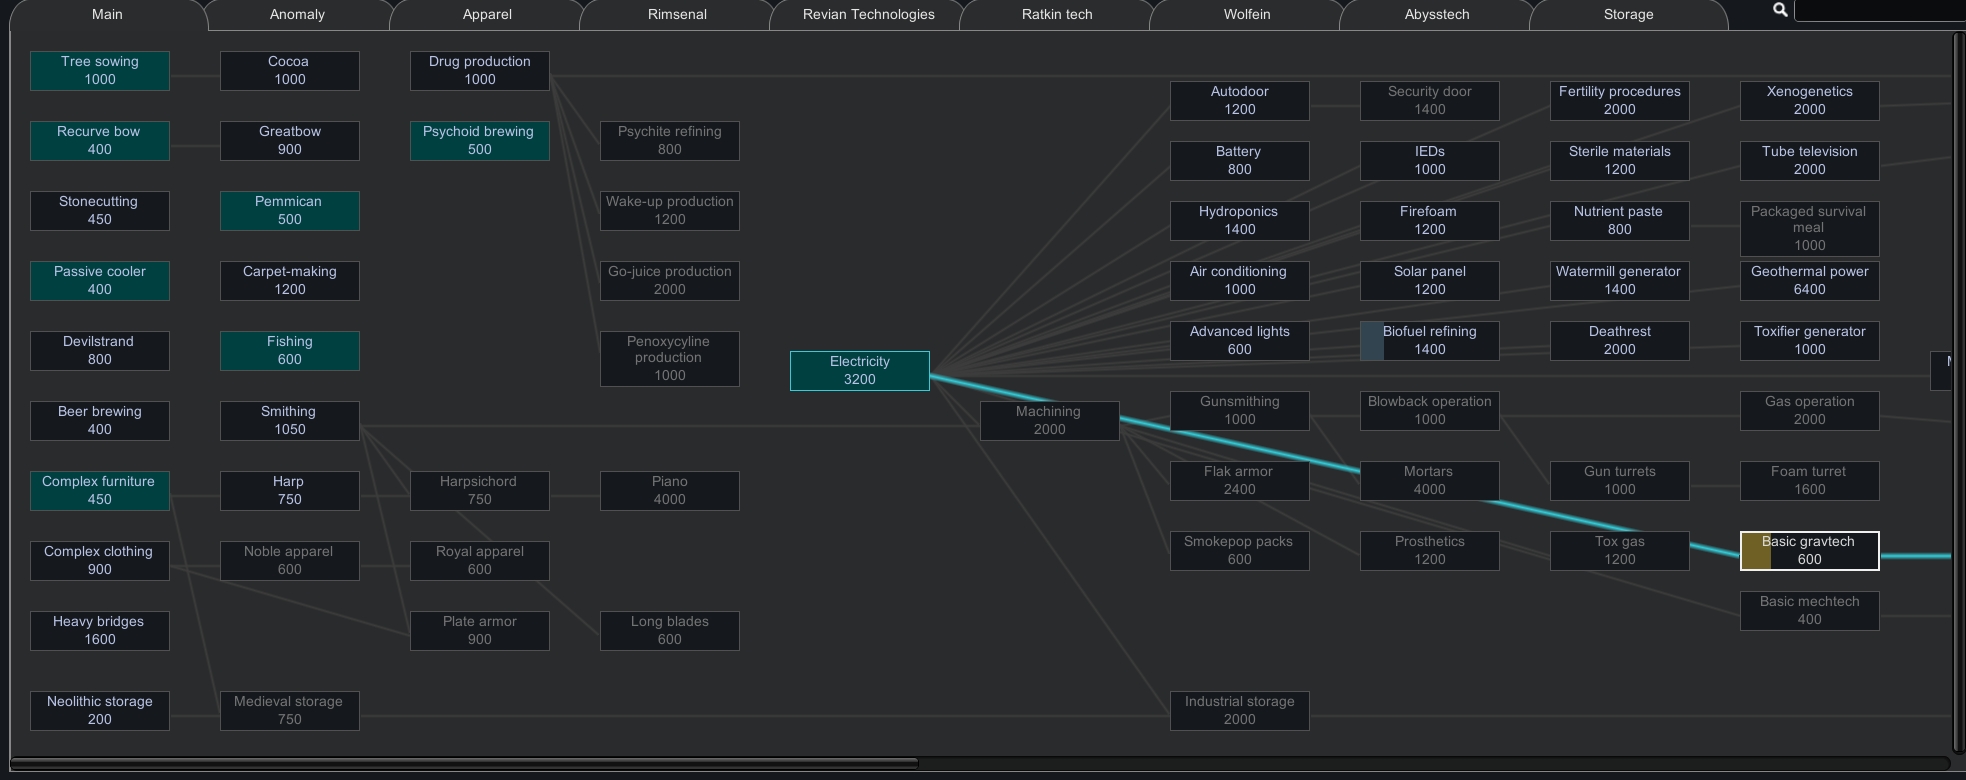Click the Hydroponics research node
Image resolution: width=1966 pixels, height=780 pixels.
tap(1240, 221)
